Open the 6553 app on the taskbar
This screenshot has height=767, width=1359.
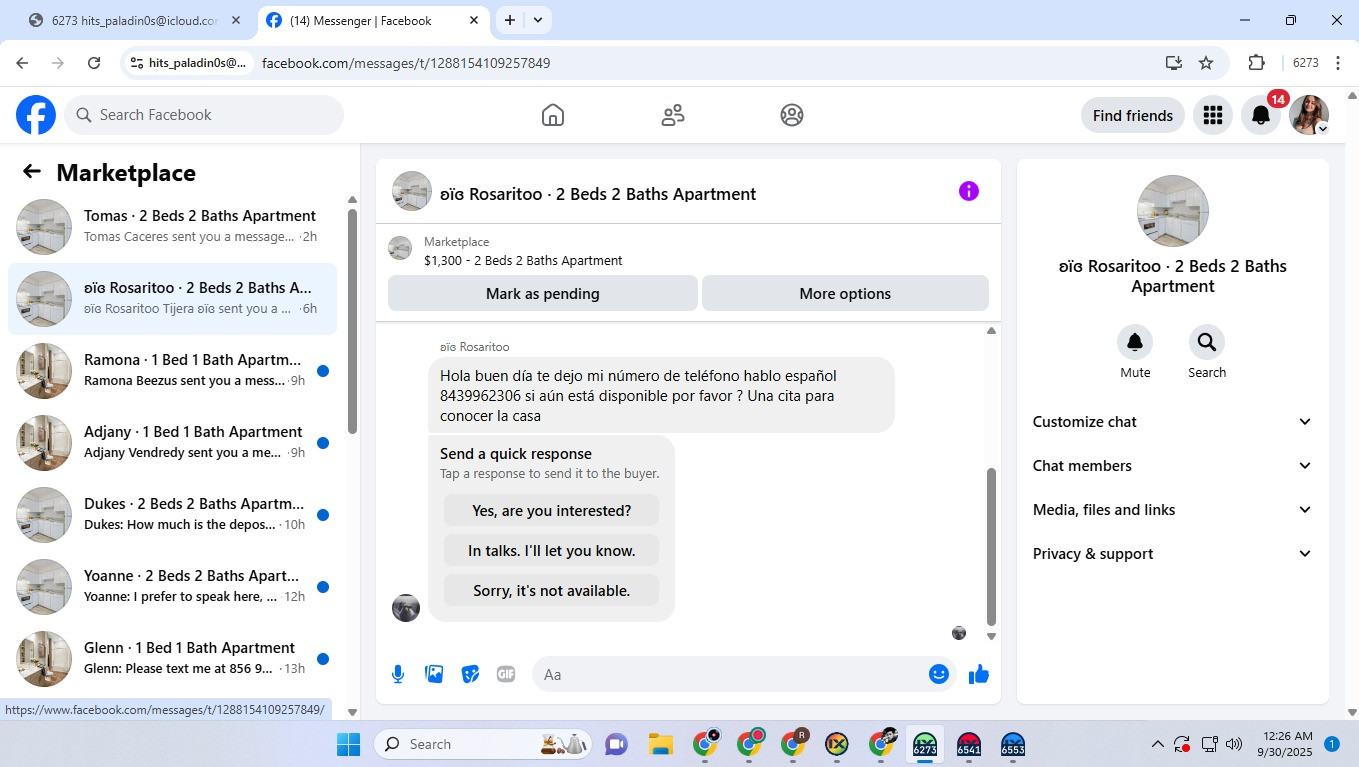[1013, 744]
